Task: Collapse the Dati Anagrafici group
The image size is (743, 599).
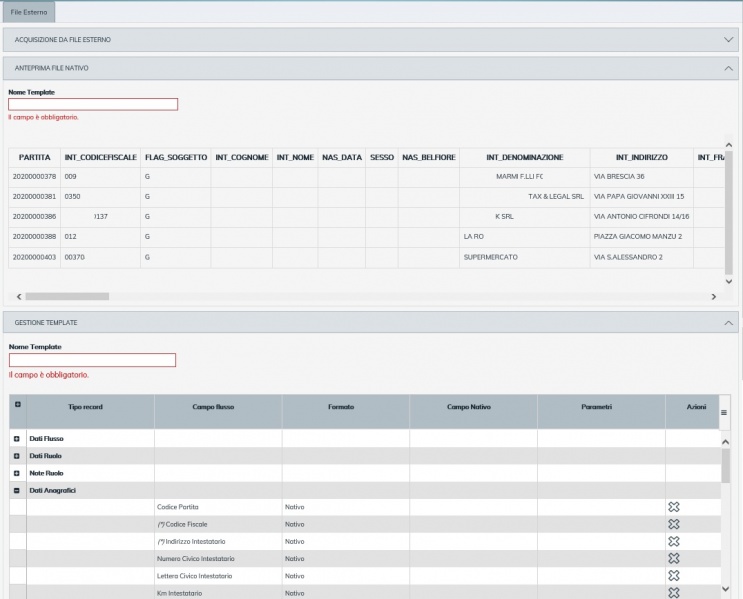Action: point(17,490)
